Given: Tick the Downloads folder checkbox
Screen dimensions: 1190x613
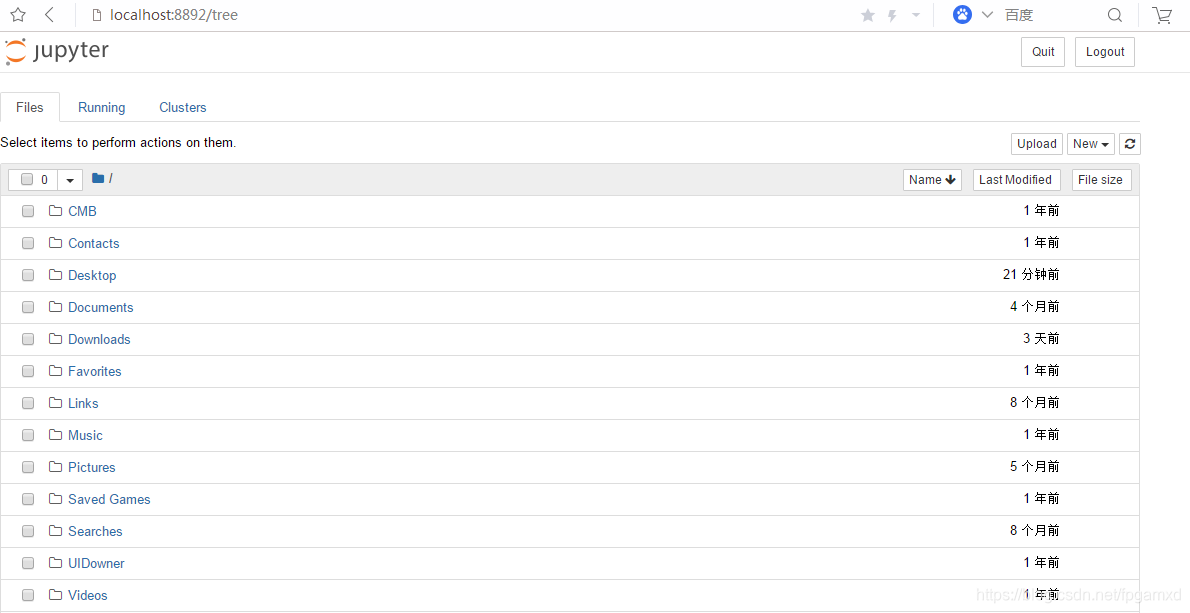Looking at the screenshot, I should coord(28,339).
